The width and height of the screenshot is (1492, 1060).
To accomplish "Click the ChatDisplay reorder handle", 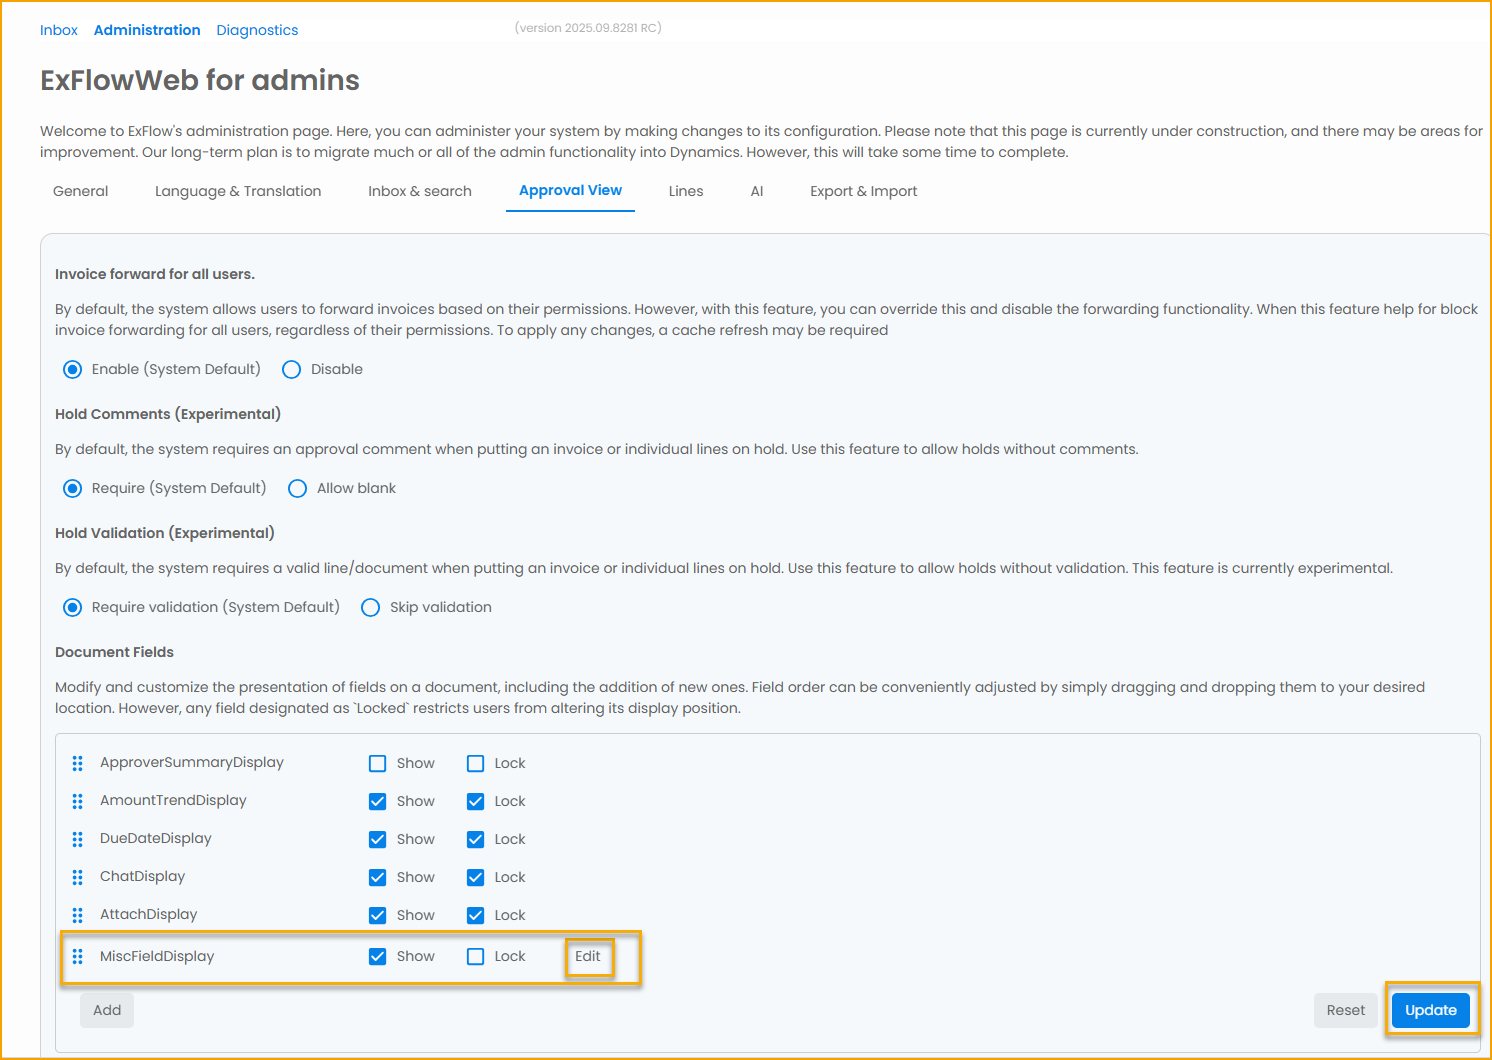I will (77, 876).
